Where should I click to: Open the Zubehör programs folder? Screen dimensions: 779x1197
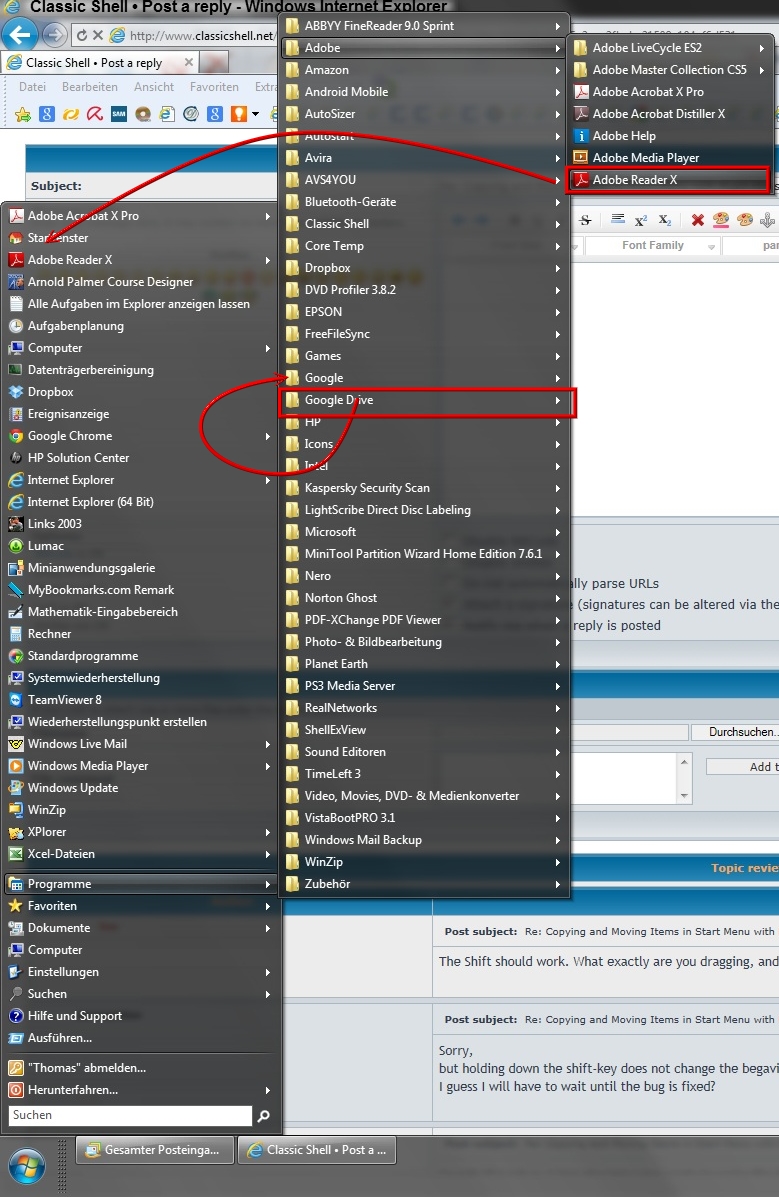click(426, 884)
